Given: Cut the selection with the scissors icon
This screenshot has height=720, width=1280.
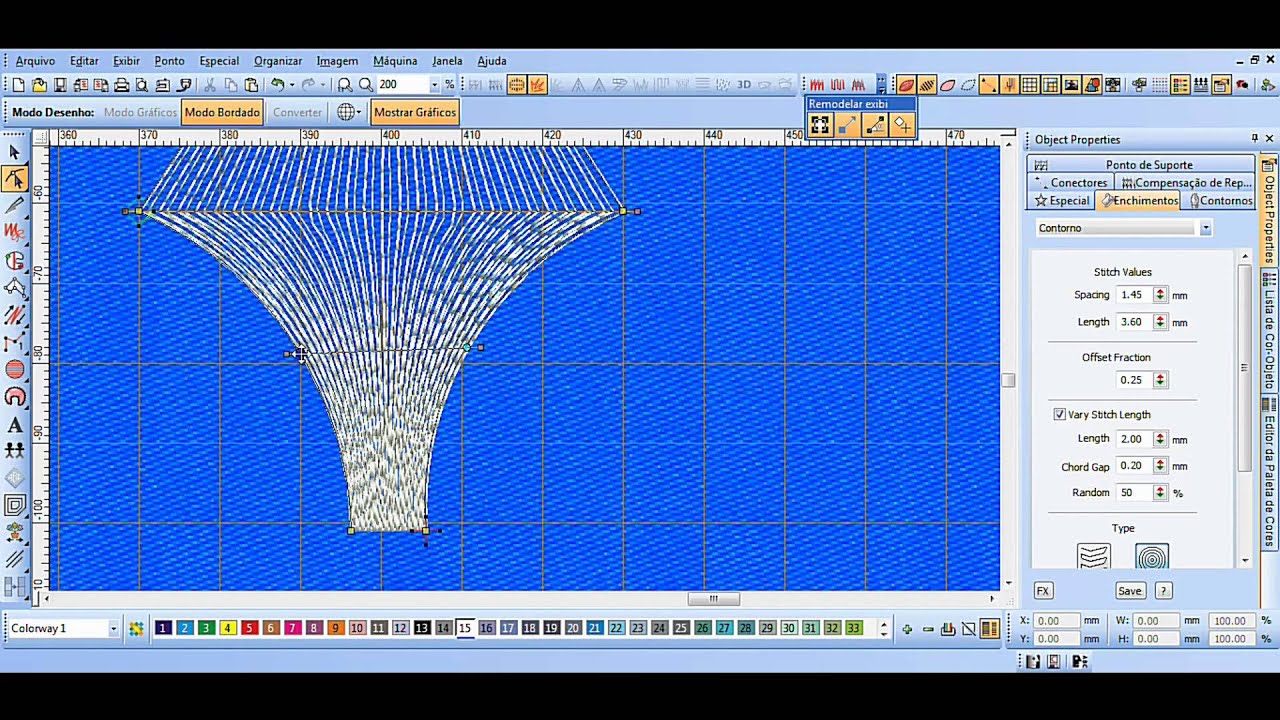Looking at the screenshot, I should [210, 85].
